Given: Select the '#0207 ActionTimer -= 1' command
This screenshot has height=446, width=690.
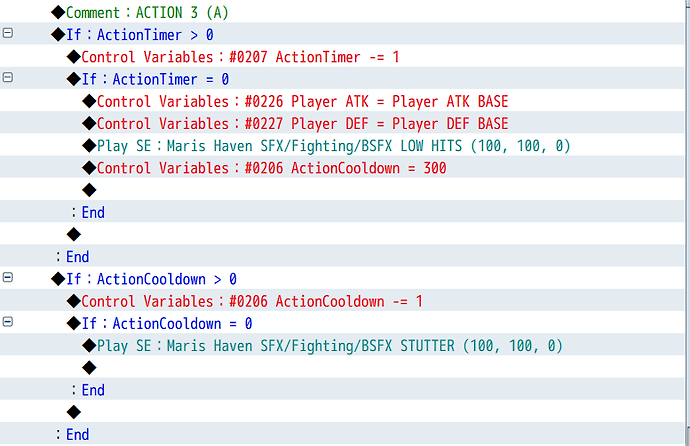Looking at the screenshot, I should tap(232, 57).
